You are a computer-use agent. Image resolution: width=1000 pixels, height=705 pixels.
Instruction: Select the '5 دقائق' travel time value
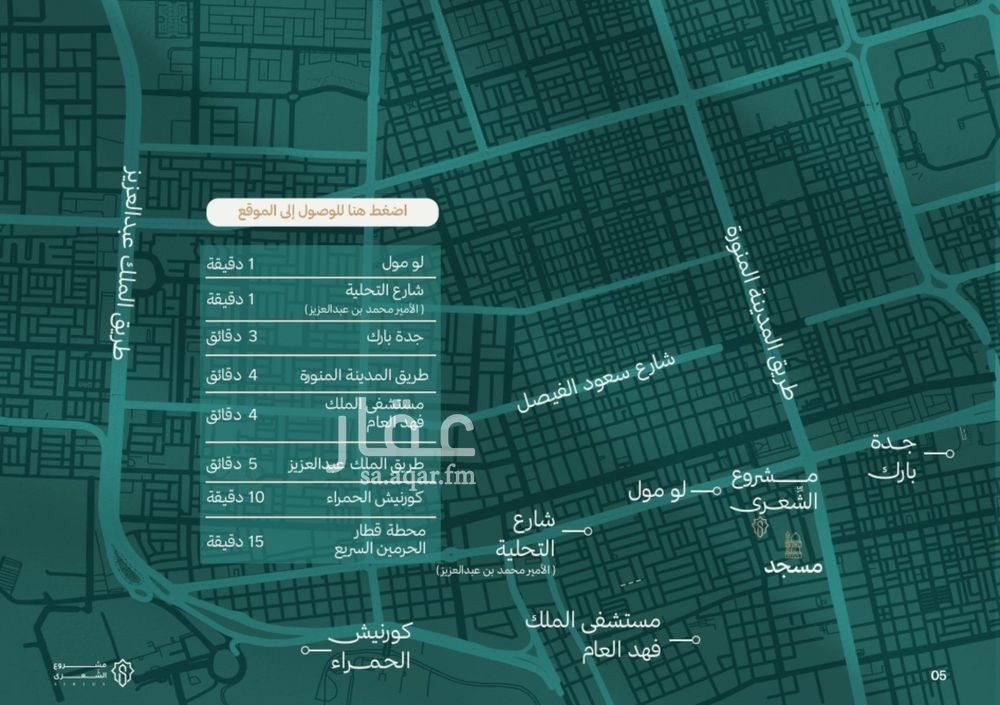(232, 464)
